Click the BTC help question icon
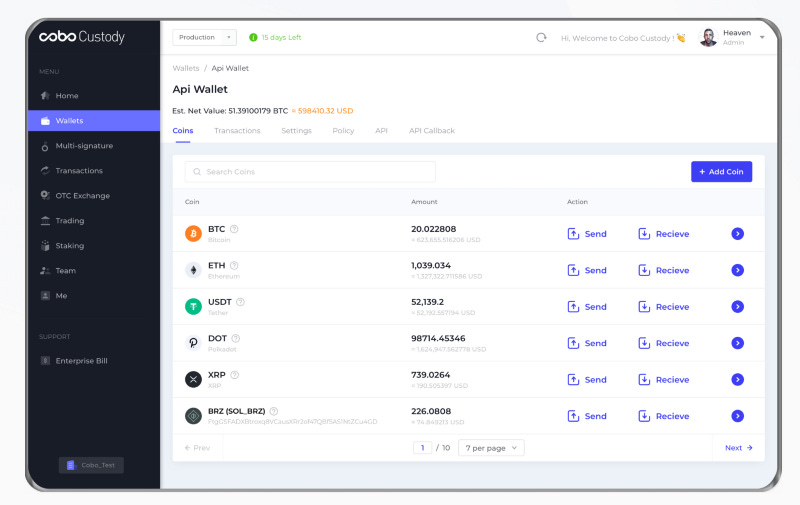 (234, 229)
